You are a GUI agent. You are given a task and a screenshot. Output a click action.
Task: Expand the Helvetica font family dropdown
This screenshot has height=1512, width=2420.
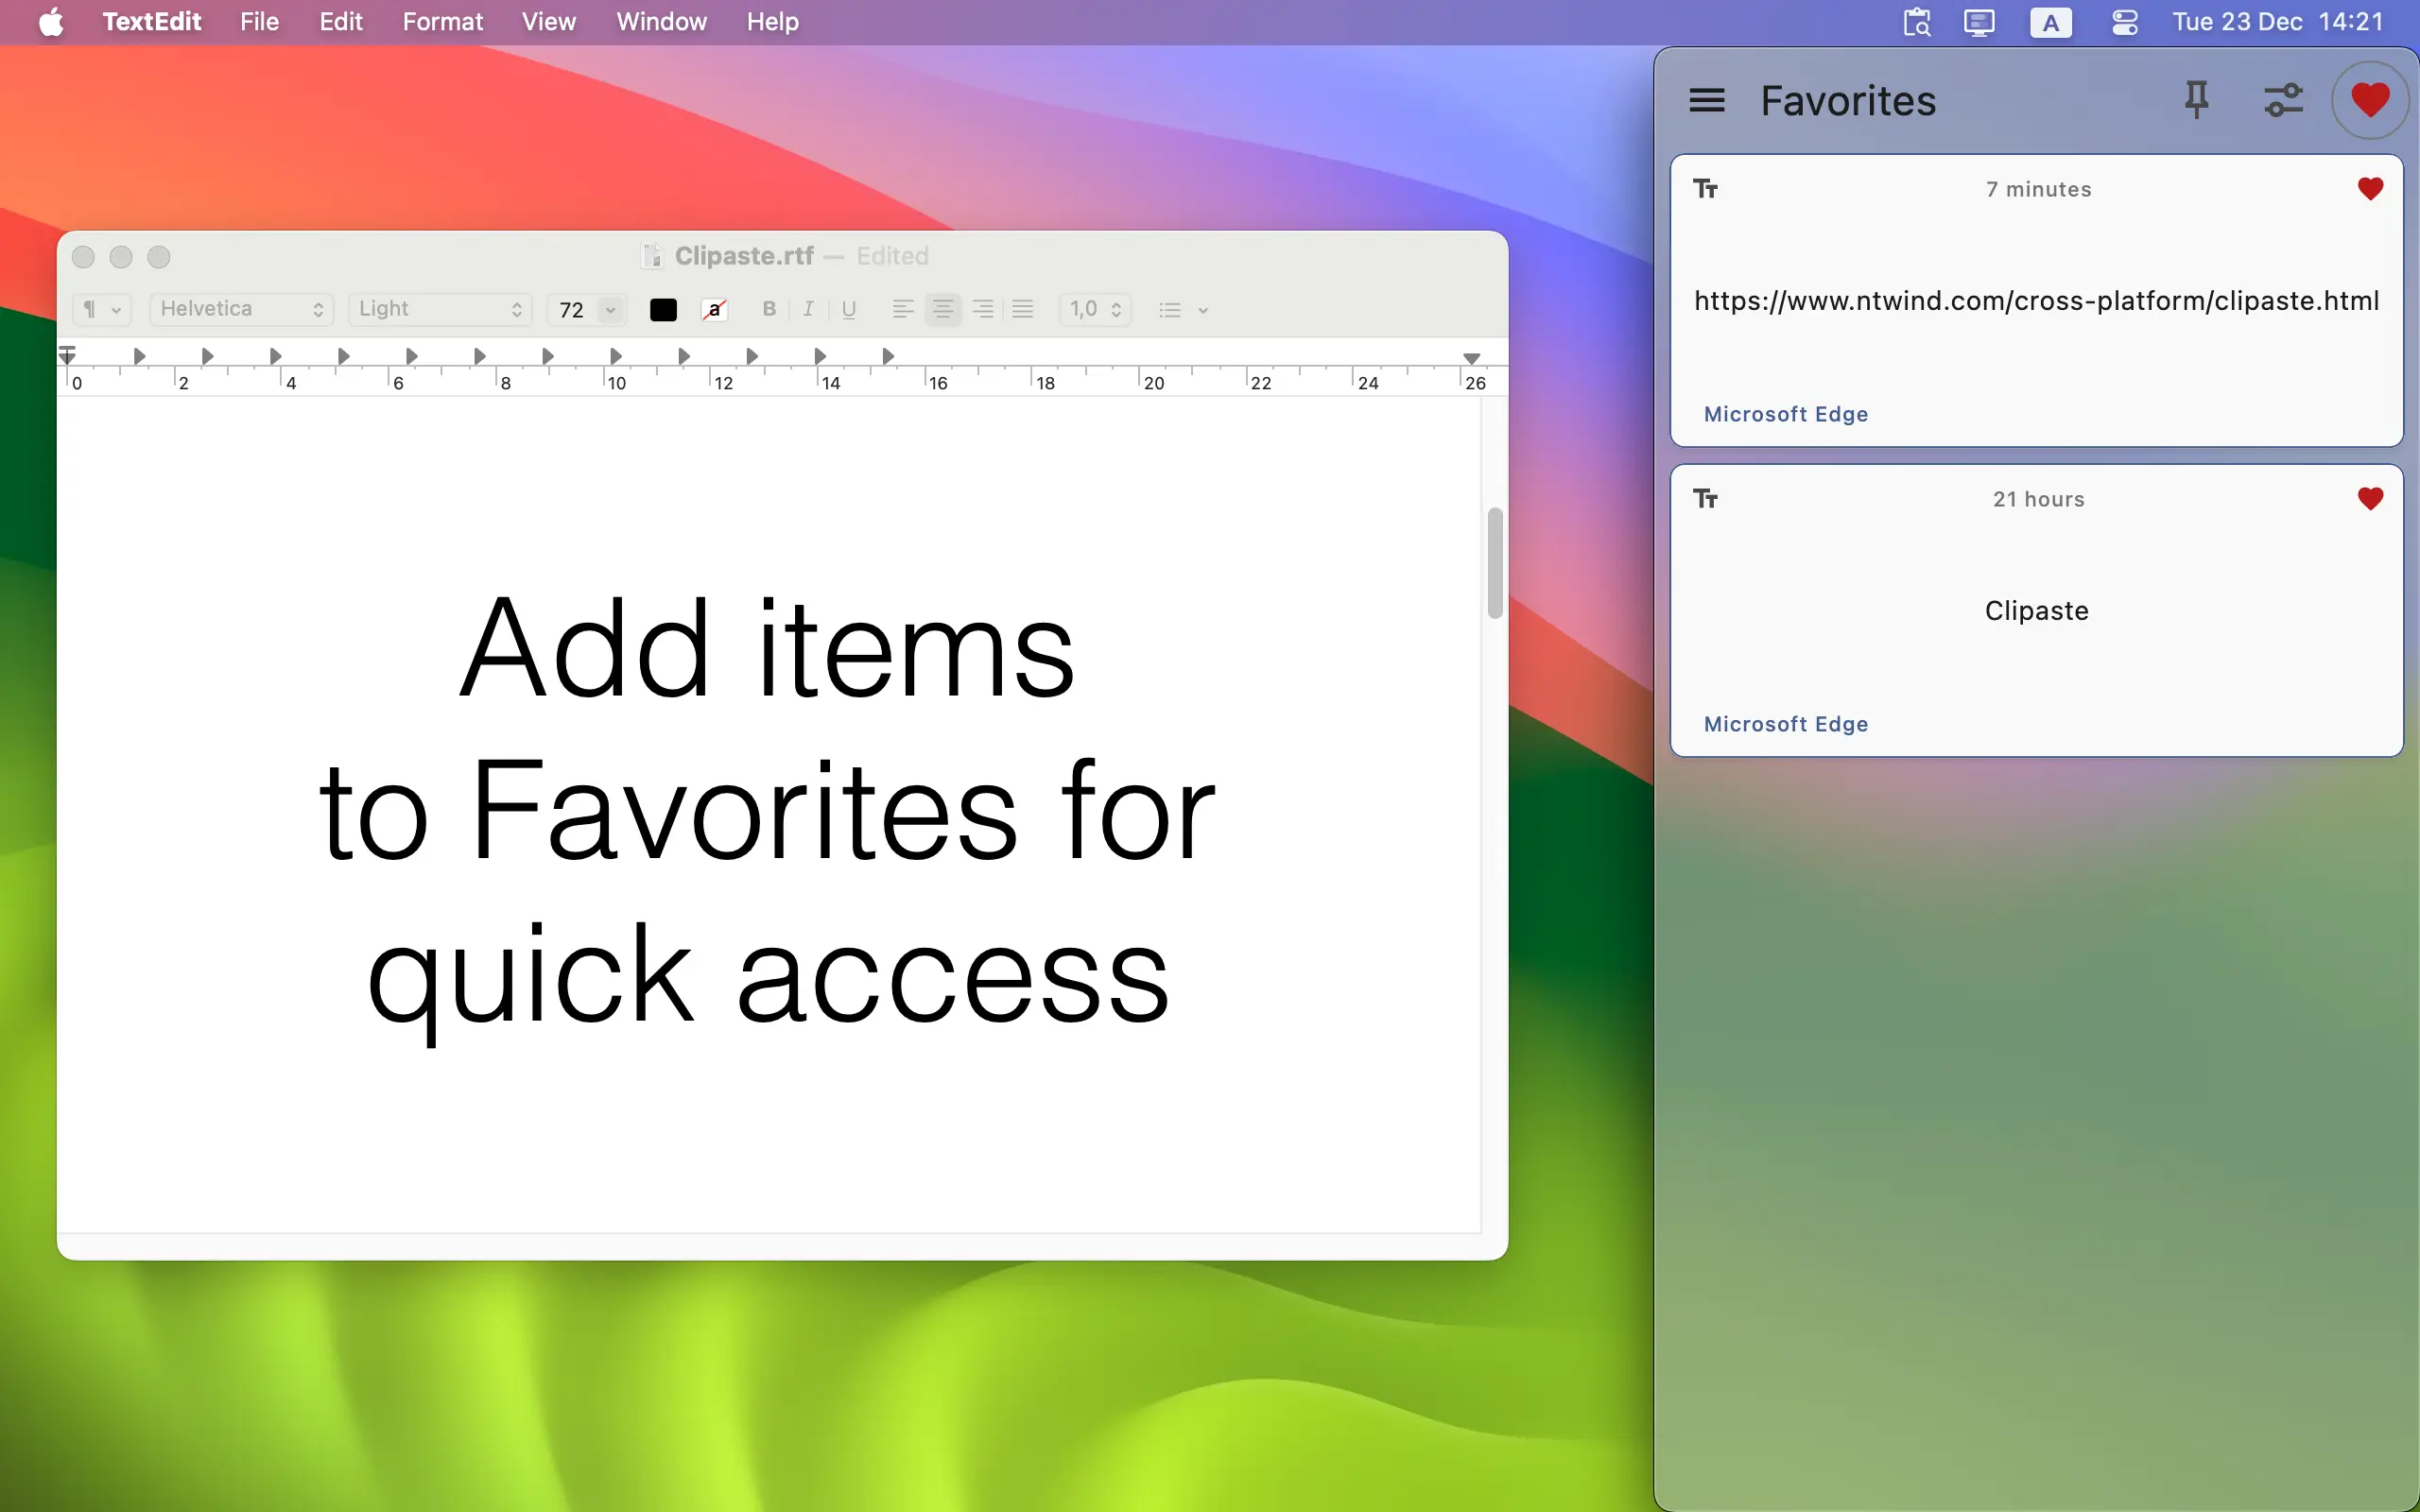coord(241,310)
